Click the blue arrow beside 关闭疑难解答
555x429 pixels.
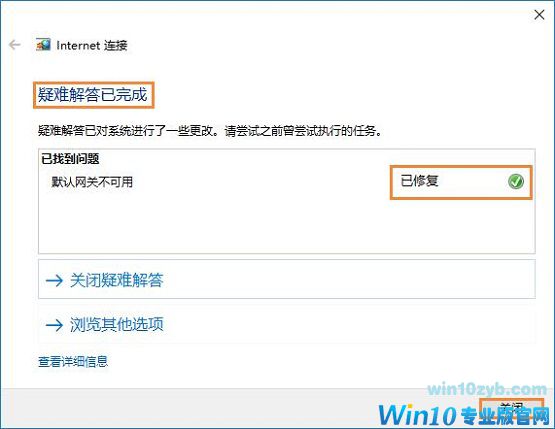[54, 280]
